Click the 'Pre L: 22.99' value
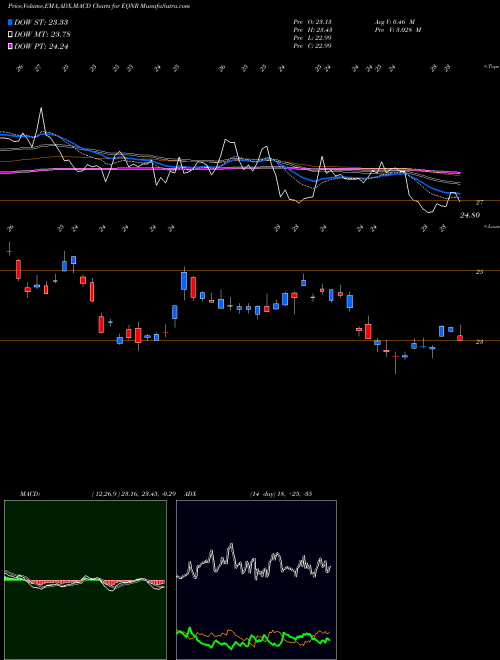The width and height of the screenshot is (500, 660). tap(313, 38)
